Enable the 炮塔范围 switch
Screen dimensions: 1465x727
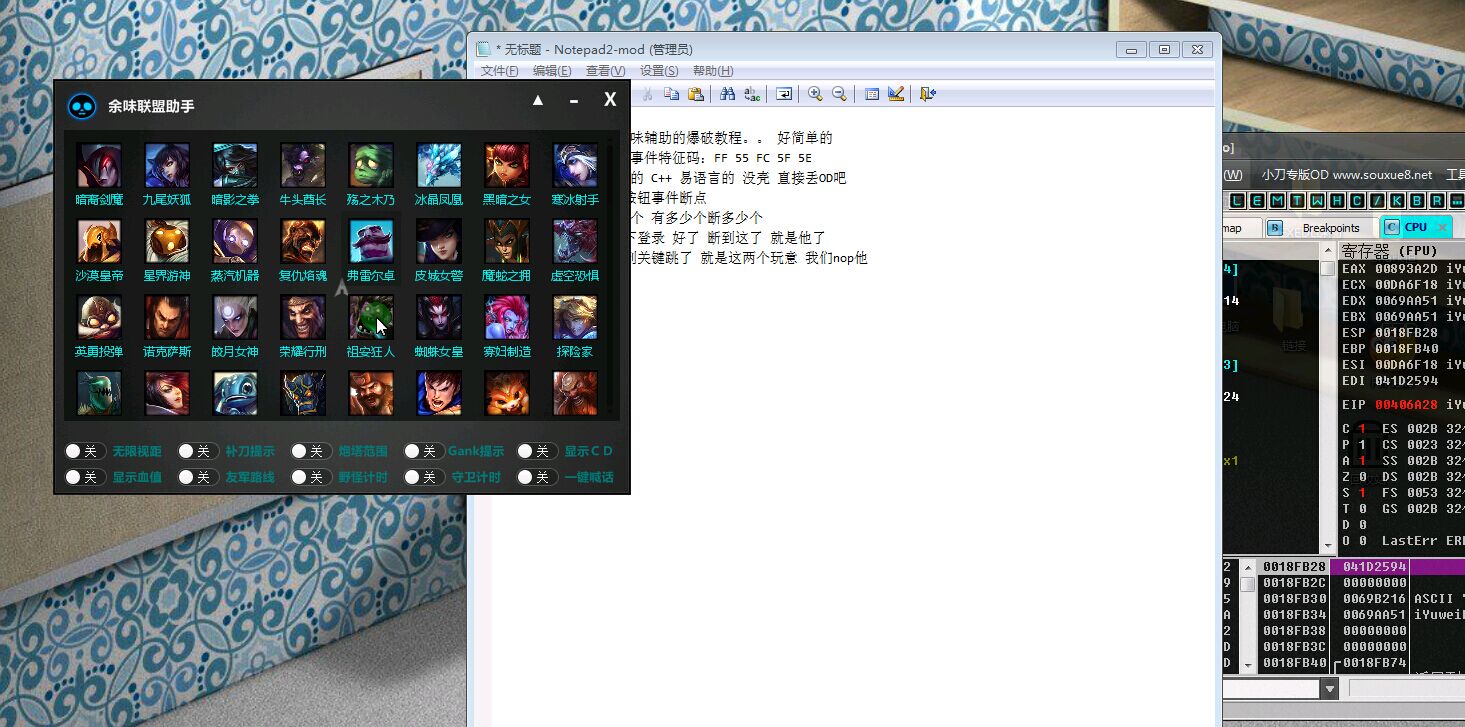point(311,451)
